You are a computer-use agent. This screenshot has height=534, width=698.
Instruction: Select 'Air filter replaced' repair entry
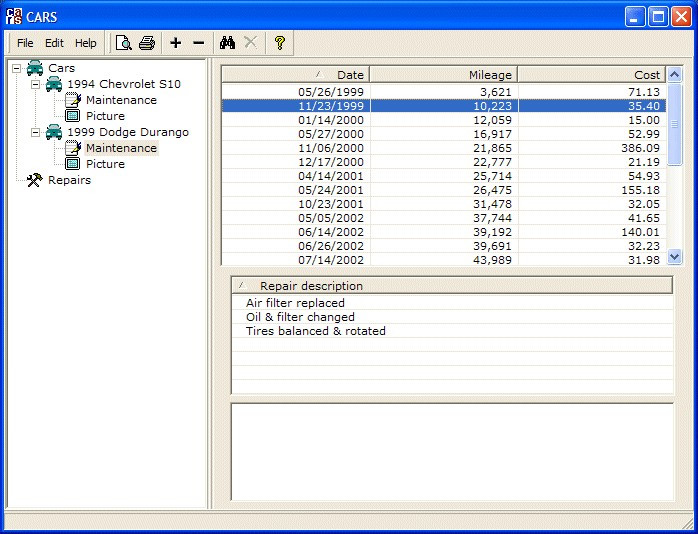pos(452,303)
